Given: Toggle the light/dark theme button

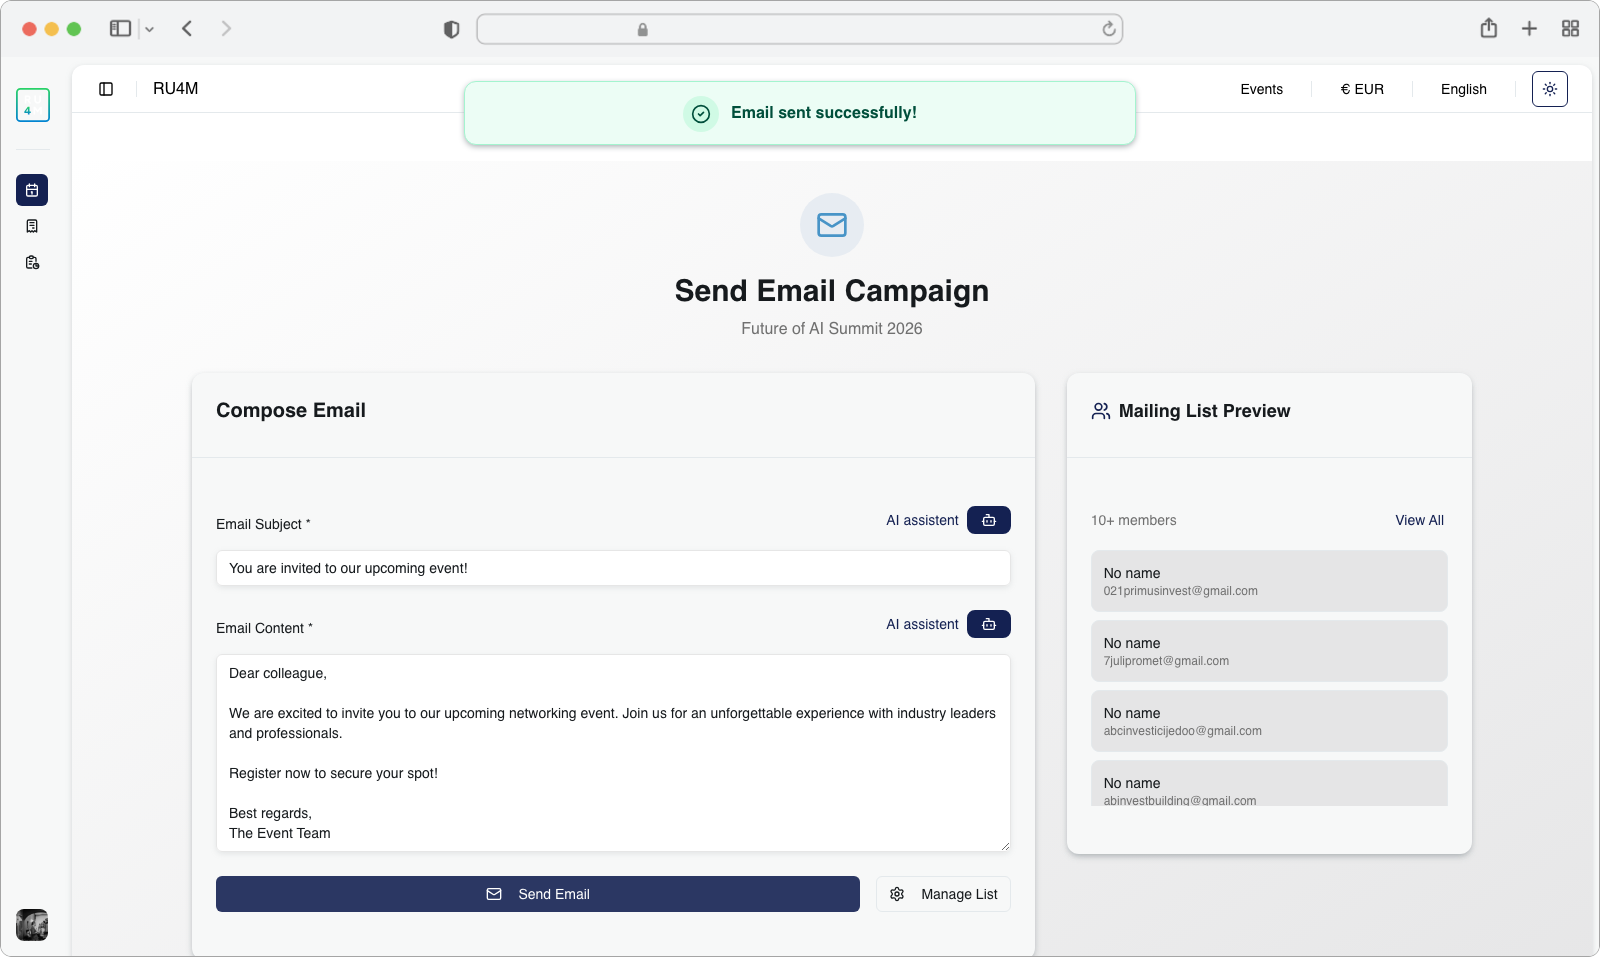Looking at the screenshot, I should click(x=1549, y=89).
